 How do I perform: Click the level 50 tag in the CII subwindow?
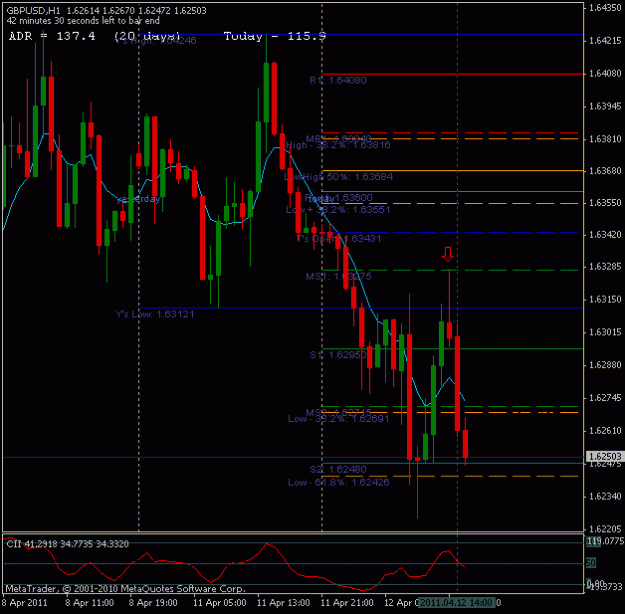(591, 563)
